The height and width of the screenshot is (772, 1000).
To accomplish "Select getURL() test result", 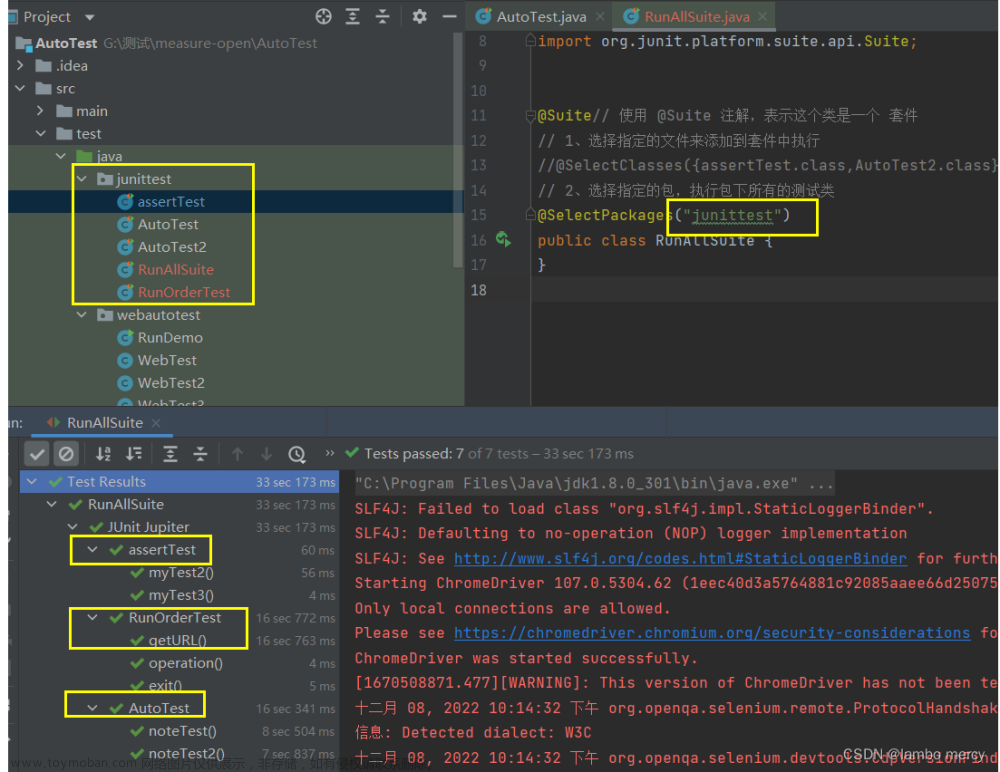I will (x=177, y=641).
